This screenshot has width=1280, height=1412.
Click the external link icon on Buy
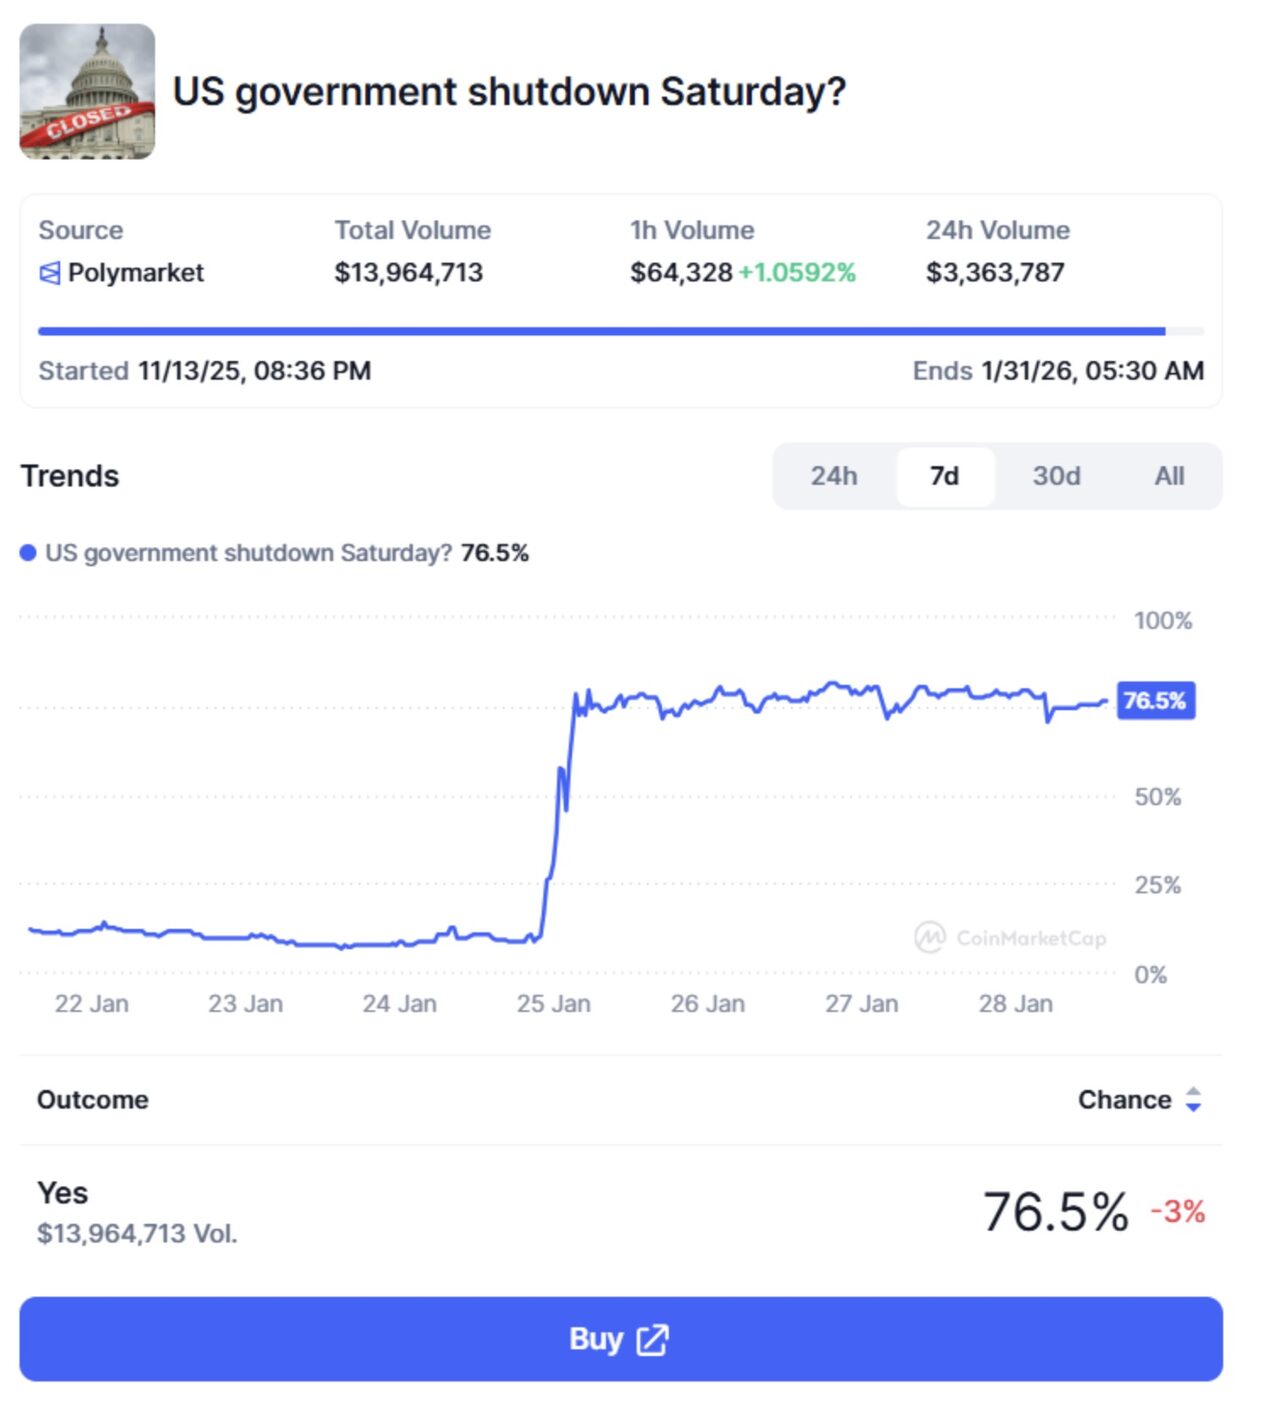652,1340
